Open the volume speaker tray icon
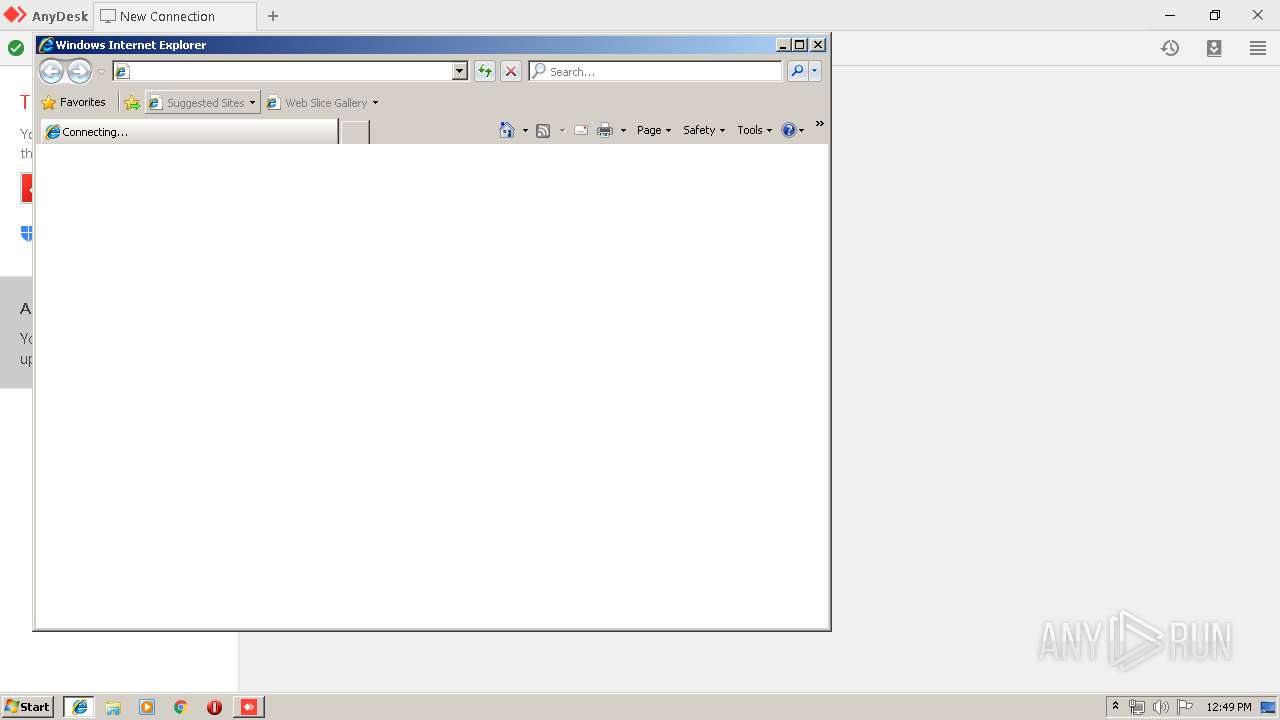This screenshot has height=720, width=1280. point(1161,707)
